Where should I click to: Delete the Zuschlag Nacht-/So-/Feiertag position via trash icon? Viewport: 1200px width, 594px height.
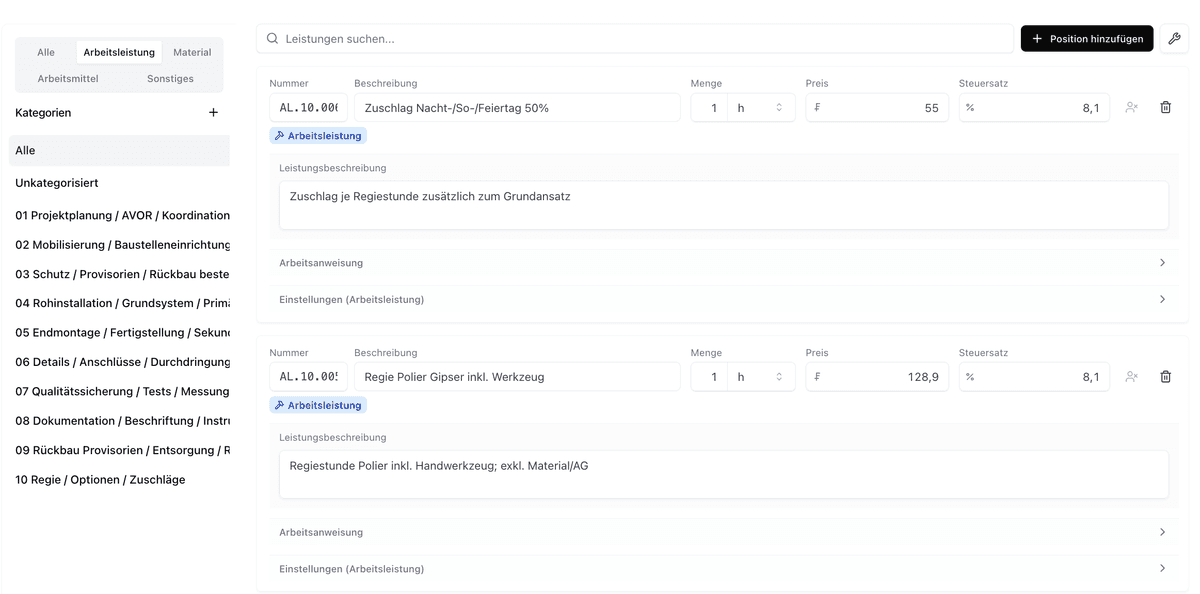pos(1165,107)
